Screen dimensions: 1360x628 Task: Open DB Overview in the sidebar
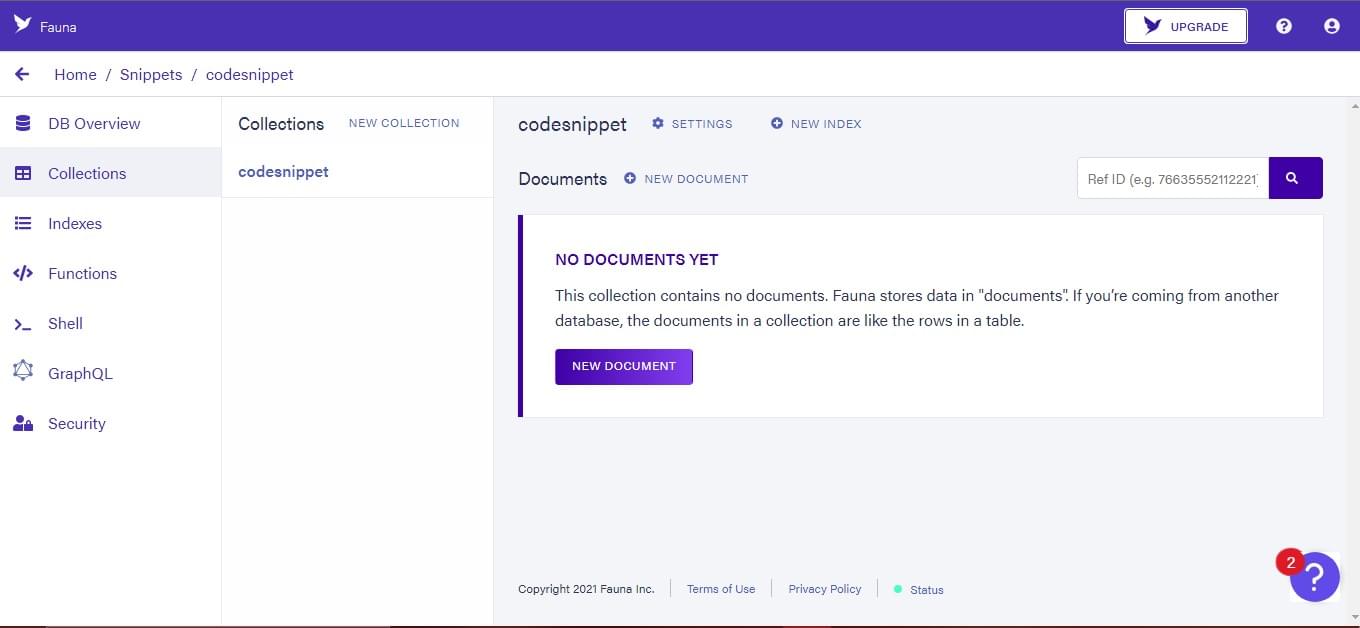click(110, 123)
